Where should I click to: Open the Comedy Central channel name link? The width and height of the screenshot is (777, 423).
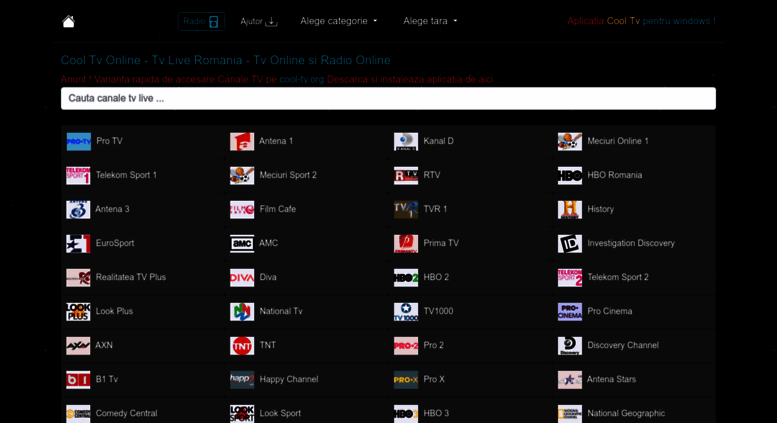click(x=126, y=414)
